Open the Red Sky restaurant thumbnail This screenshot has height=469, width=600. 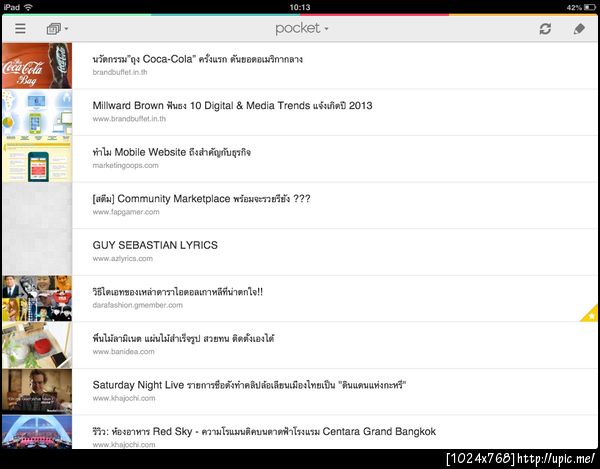pyautogui.click(x=37, y=432)
